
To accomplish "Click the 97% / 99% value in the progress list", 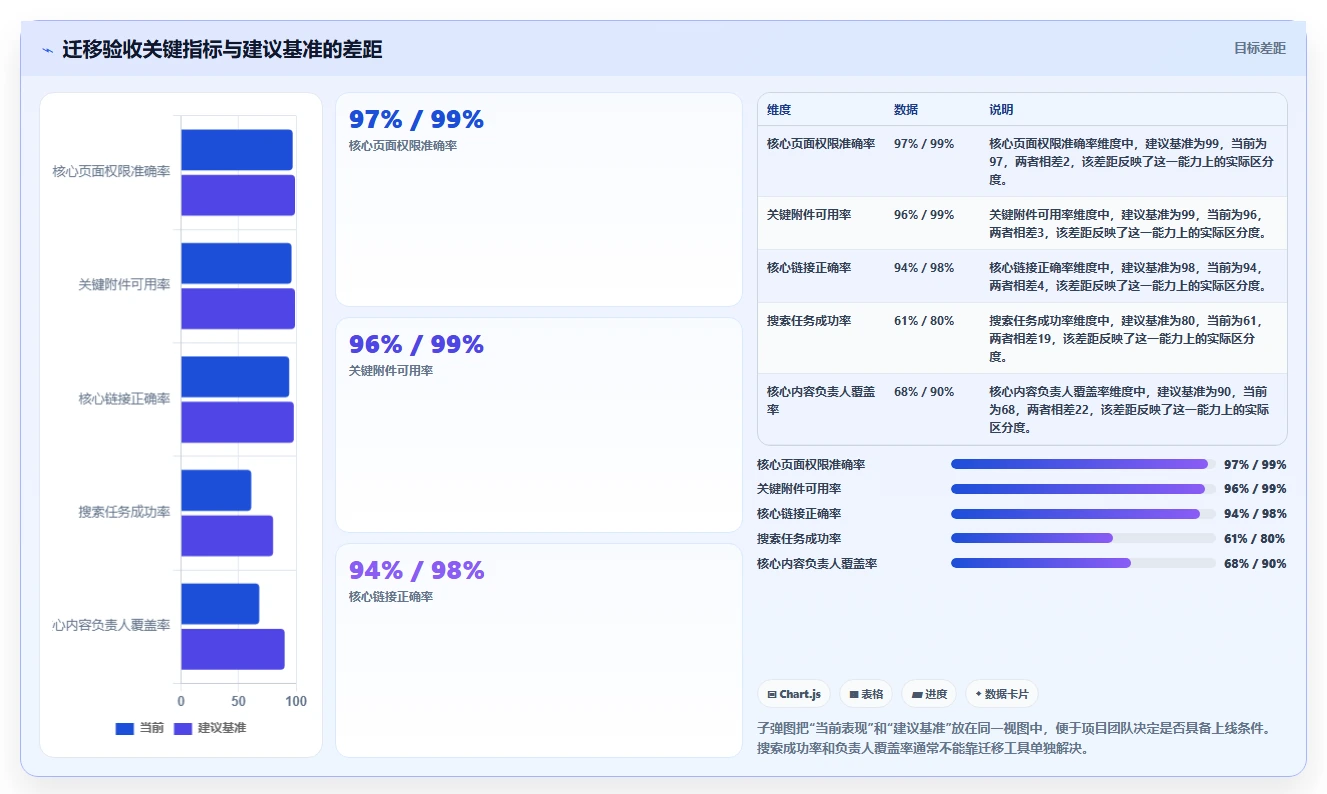I will tap(1255, 465).
